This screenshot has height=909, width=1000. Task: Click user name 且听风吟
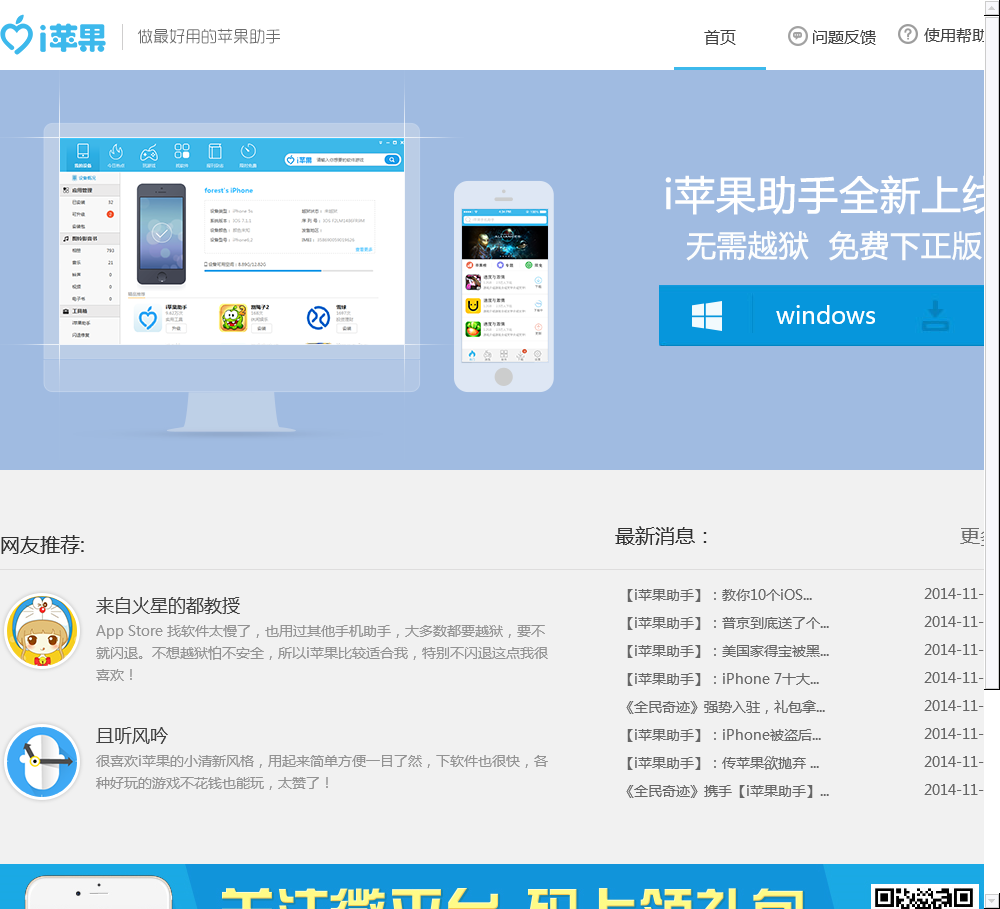[x=131, y=735]
